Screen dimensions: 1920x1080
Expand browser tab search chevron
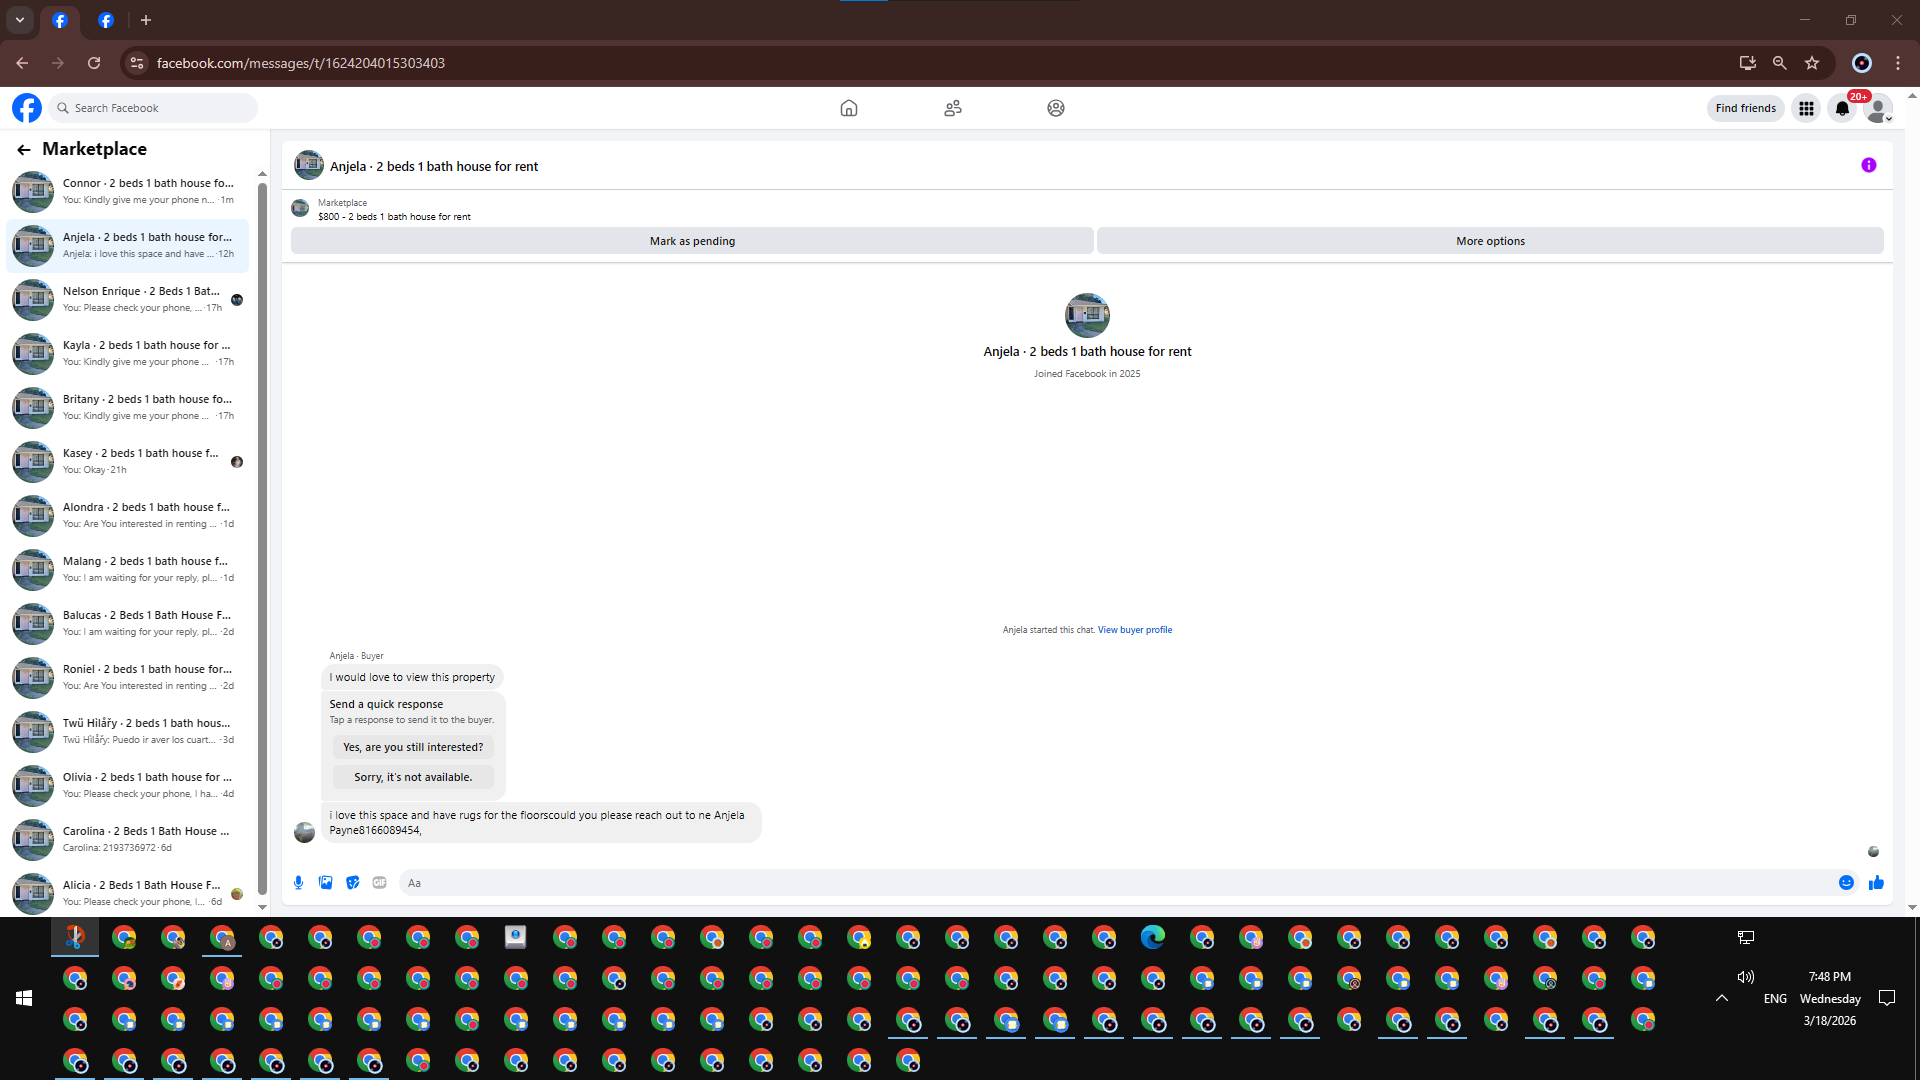19,20
